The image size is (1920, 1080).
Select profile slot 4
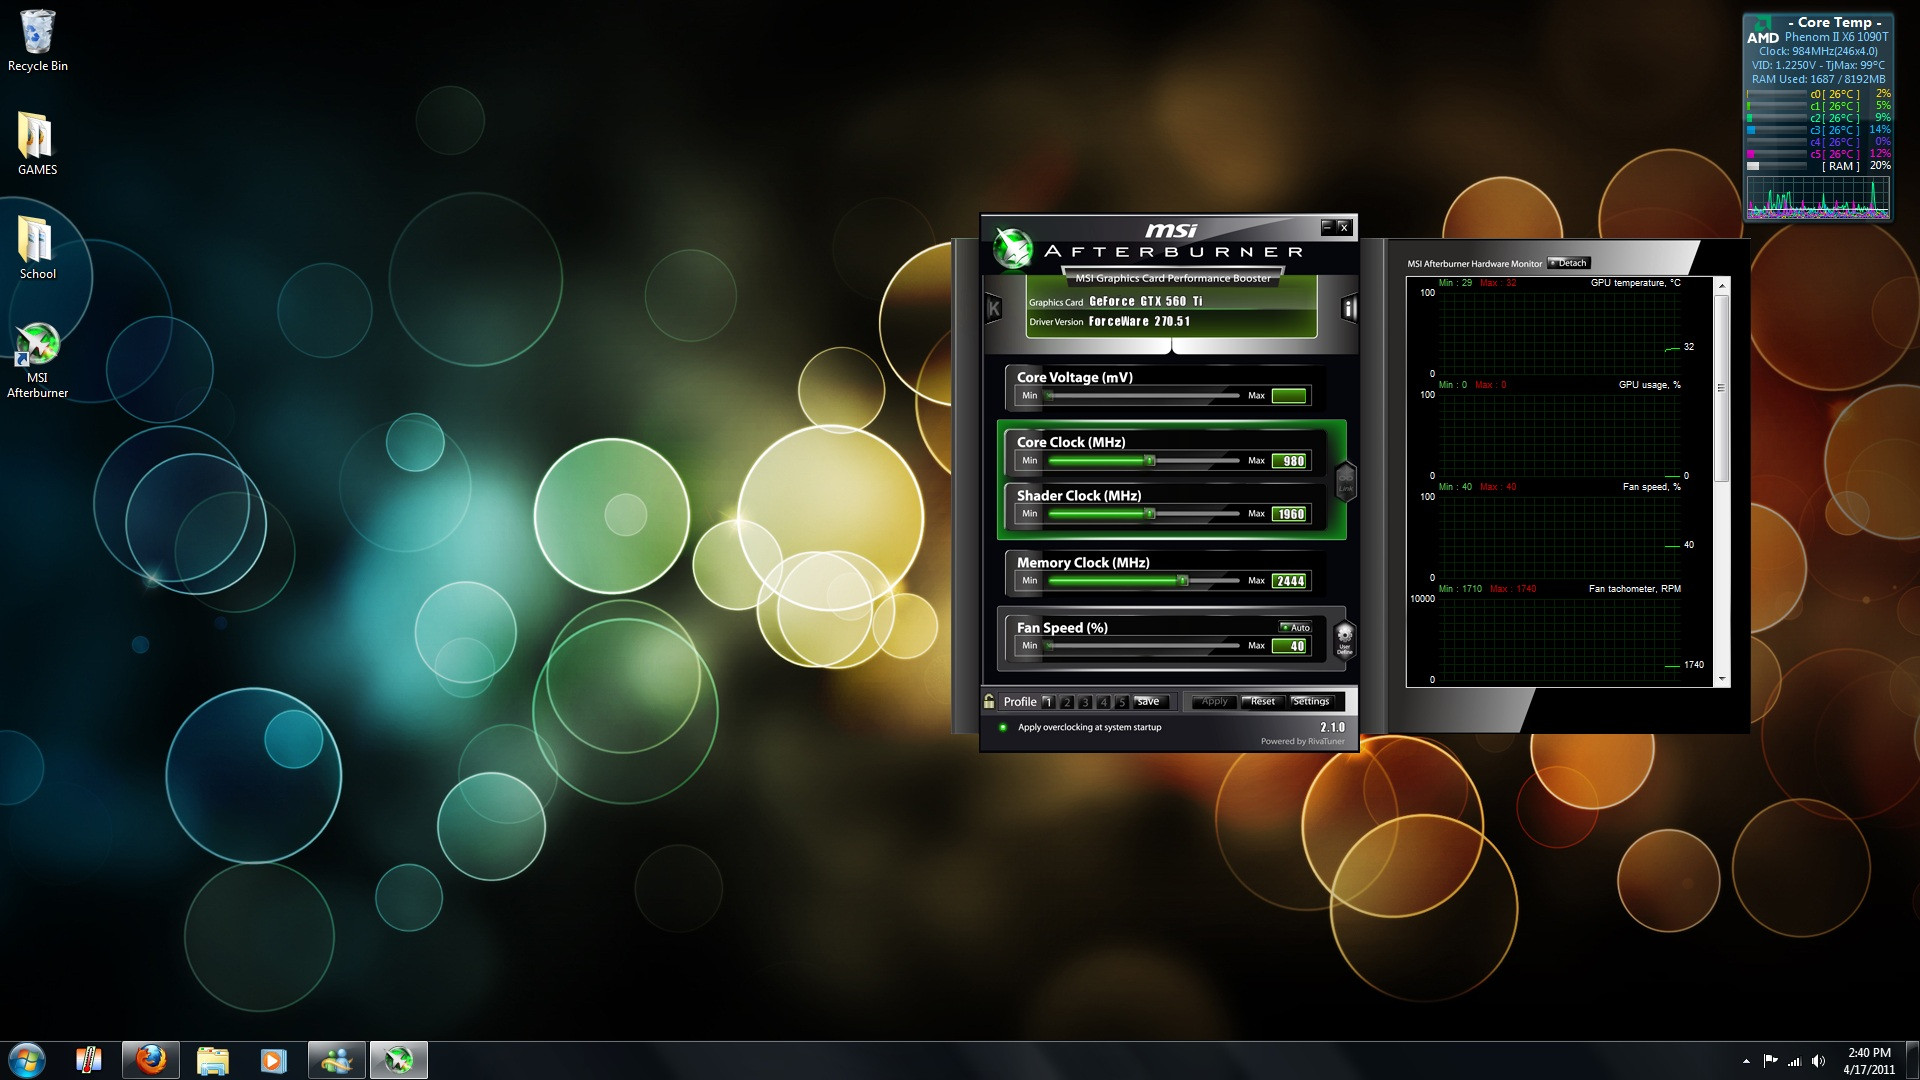[x=1103, y=702]
